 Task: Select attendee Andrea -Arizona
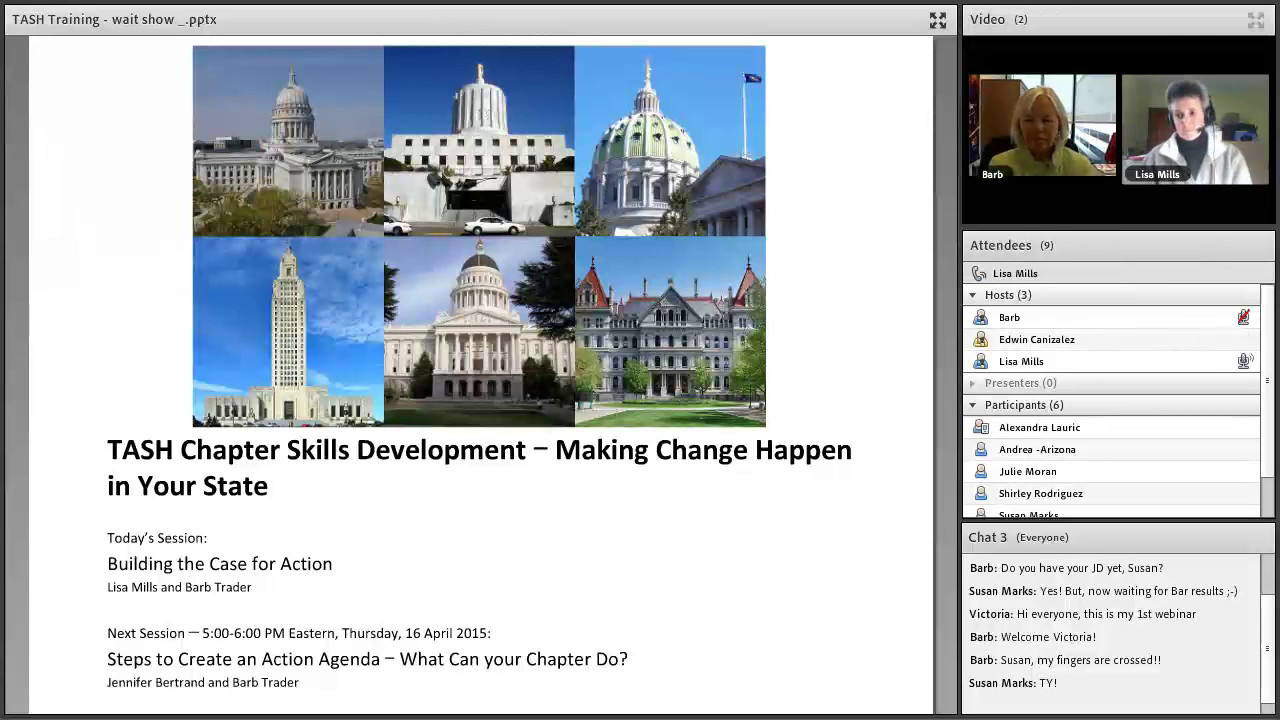tap(1111, 449)
